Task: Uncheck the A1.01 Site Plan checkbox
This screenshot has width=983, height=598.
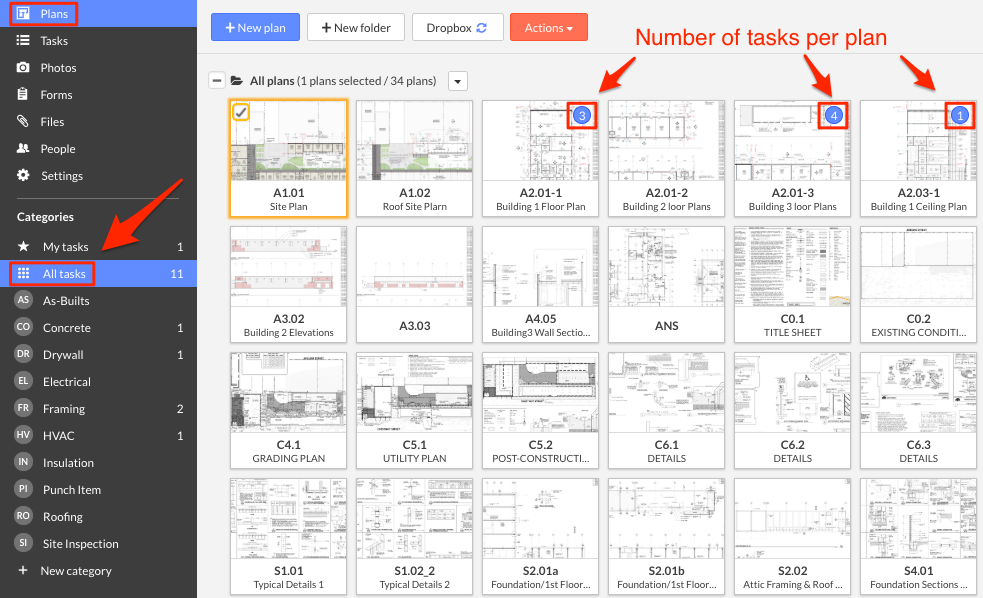Action: pos(240,113)
